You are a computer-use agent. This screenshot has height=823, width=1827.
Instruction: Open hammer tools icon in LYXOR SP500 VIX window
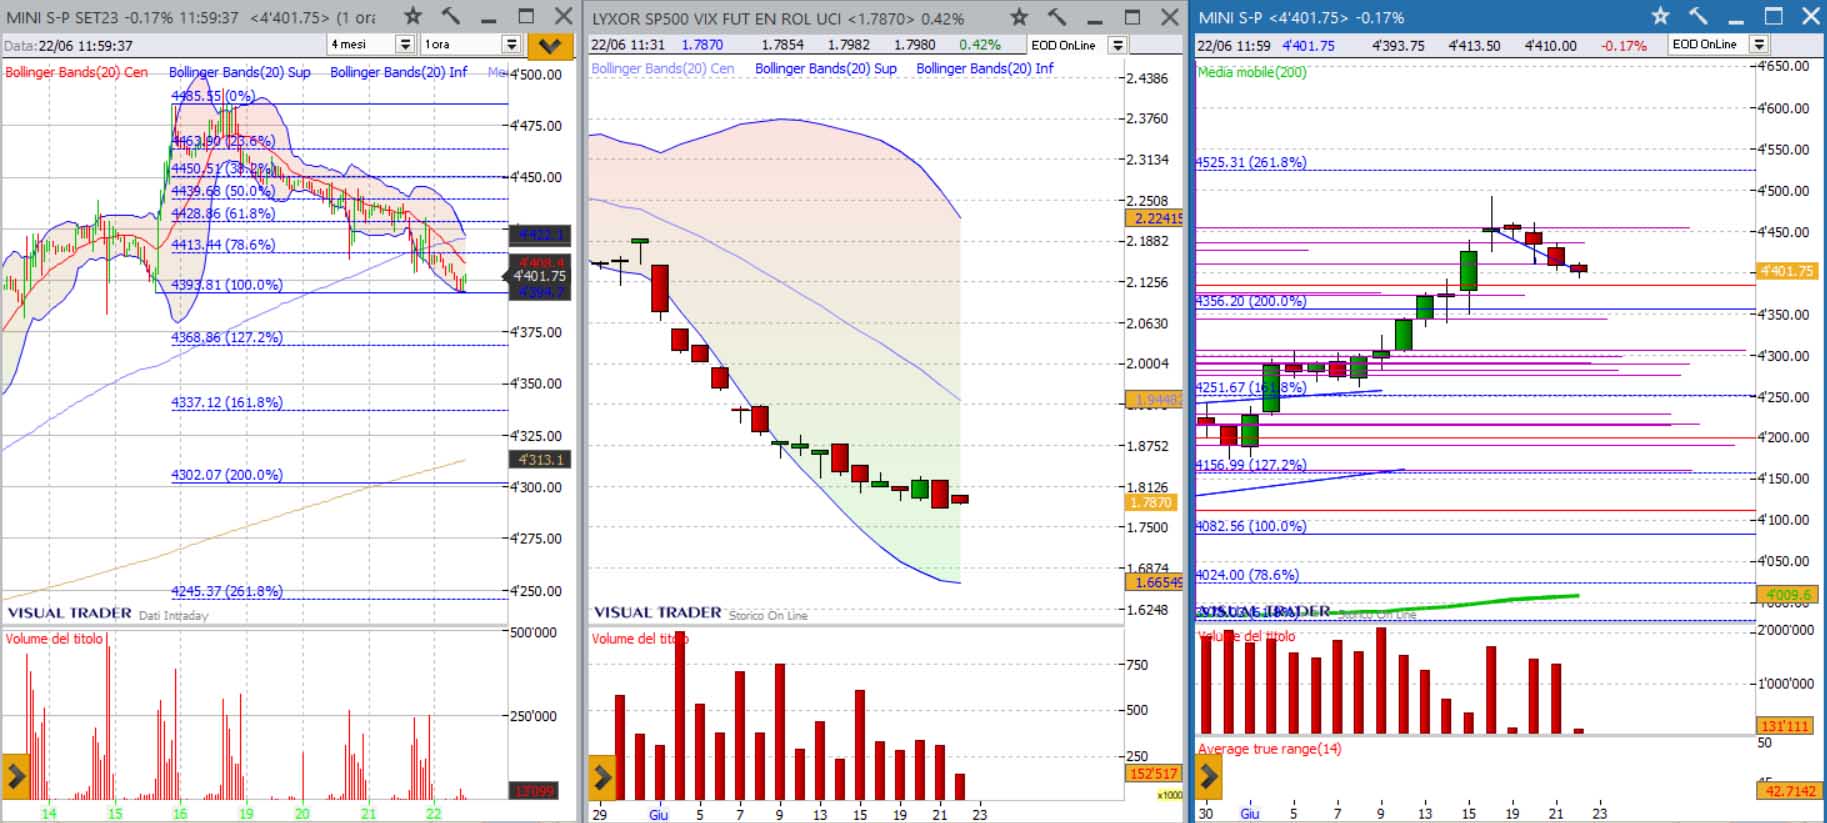click(x=1057, y=16)
